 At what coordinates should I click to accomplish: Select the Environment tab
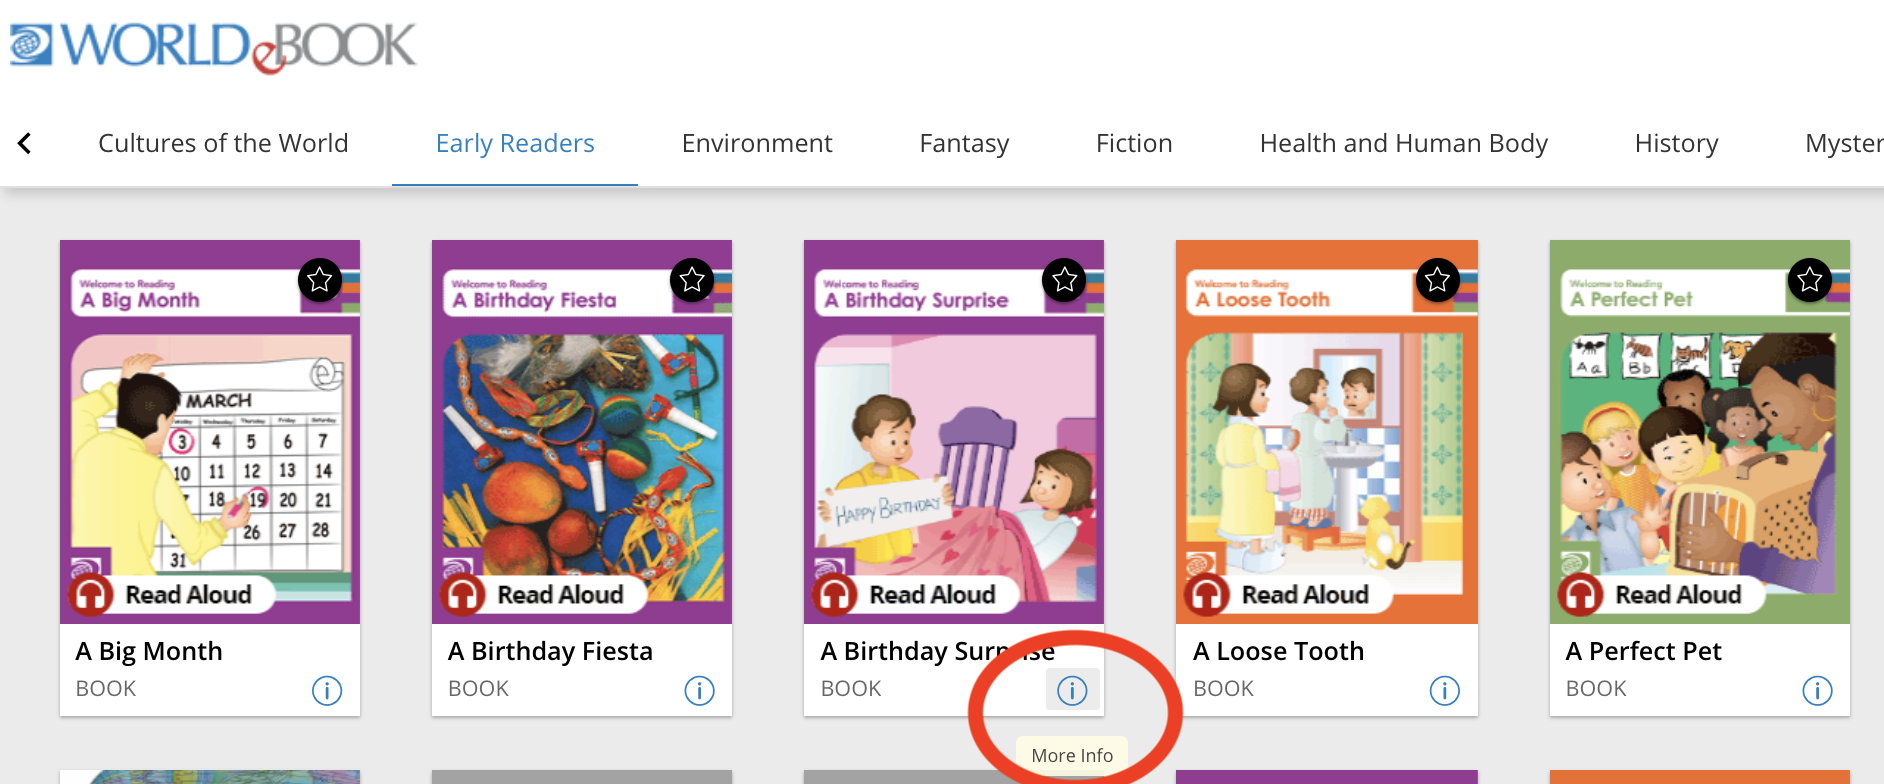tap(757, 144)
